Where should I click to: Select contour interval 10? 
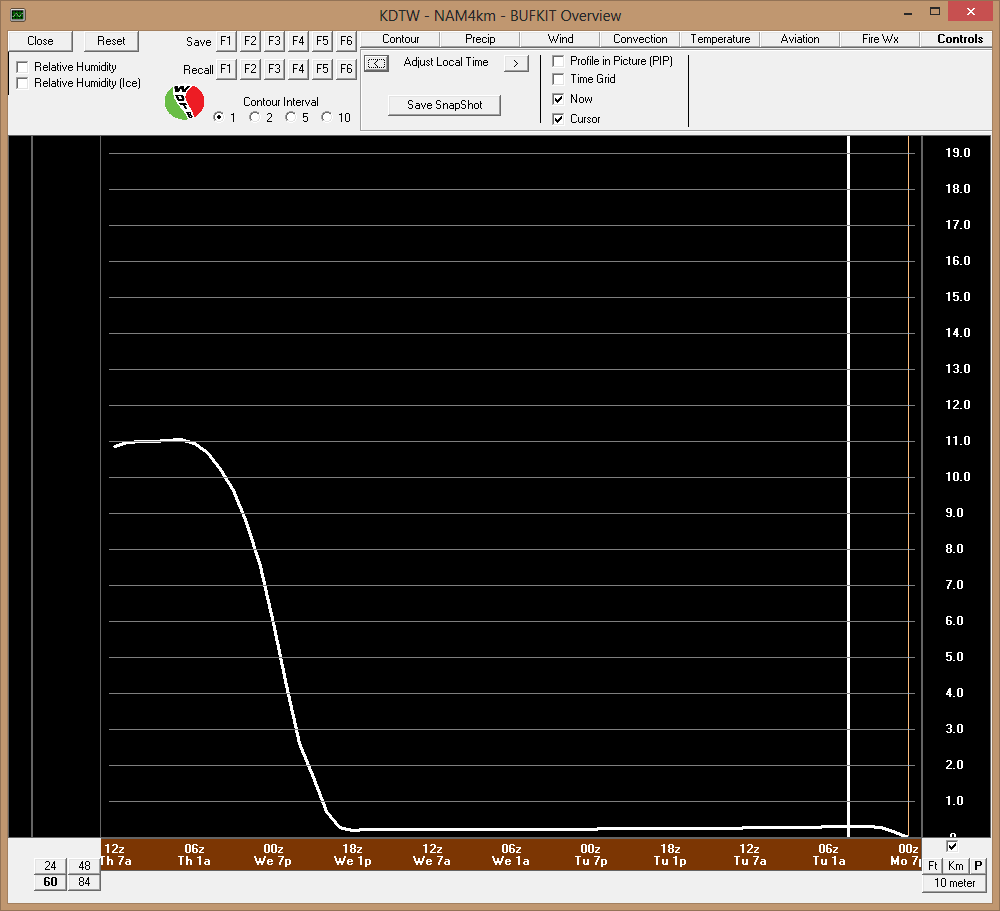click(327, 117)
